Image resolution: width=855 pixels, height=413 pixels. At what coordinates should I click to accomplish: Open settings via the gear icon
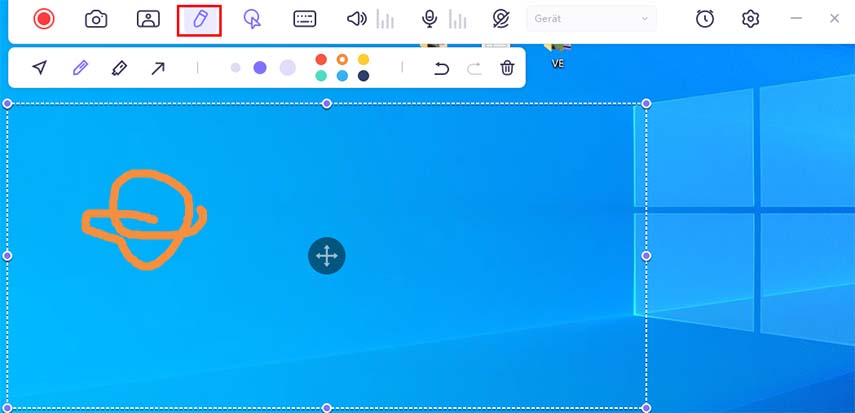click(x=751, y=19)
